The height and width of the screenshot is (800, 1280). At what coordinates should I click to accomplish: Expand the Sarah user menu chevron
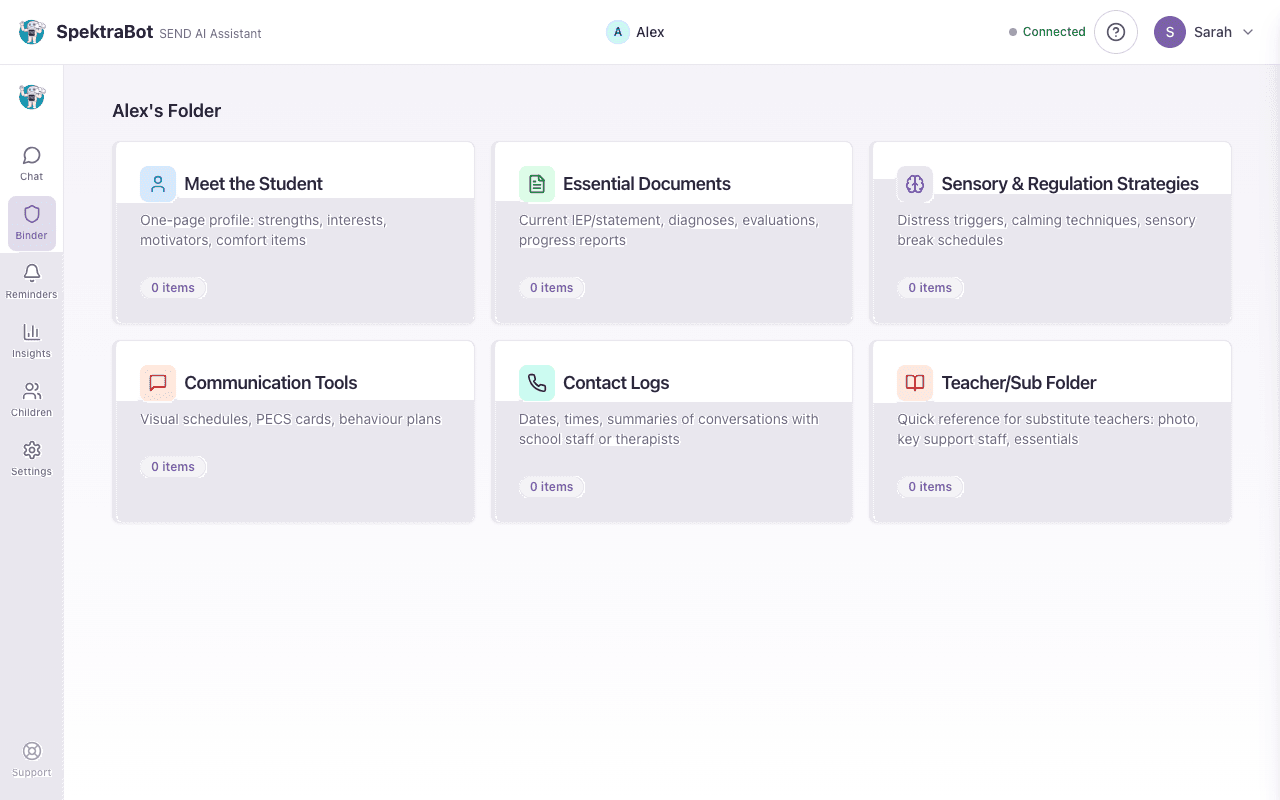point(1248,32)
